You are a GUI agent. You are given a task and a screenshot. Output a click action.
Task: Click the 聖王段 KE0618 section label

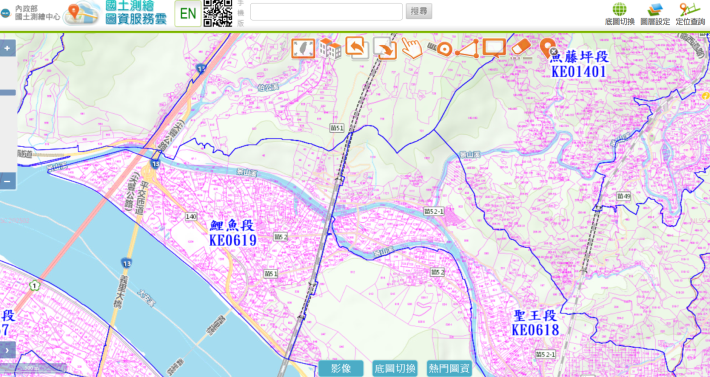click(536, 323)
